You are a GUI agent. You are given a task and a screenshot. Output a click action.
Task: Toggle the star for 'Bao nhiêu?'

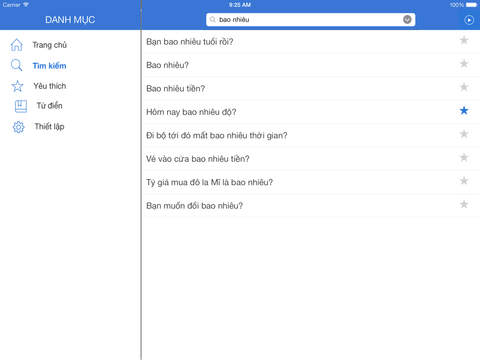point(464,64)
